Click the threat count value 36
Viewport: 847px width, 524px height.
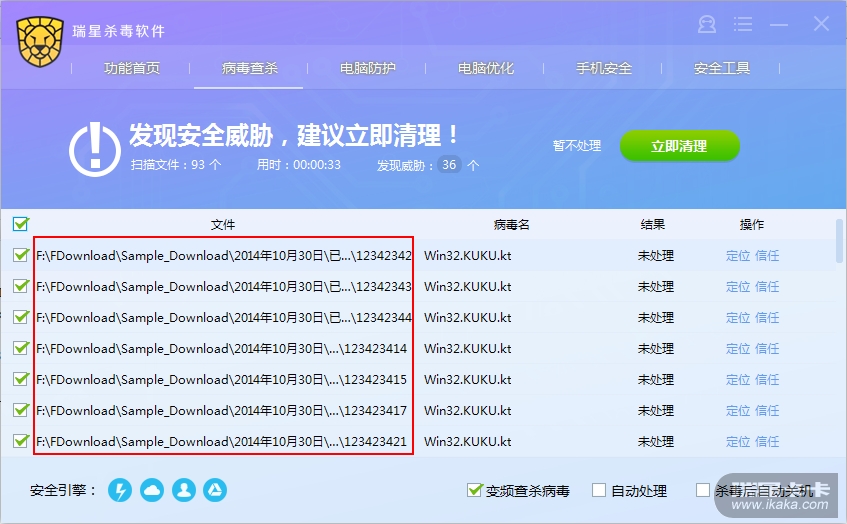pyautogui.click(x=449, y=165)
